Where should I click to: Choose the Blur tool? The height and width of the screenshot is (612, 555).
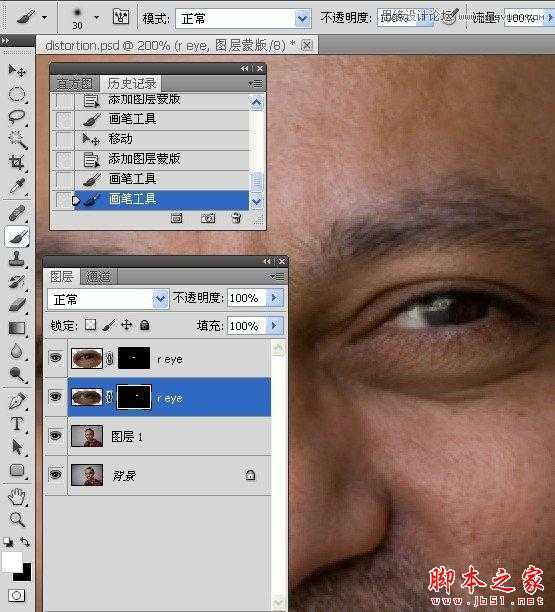pos(17,351)
